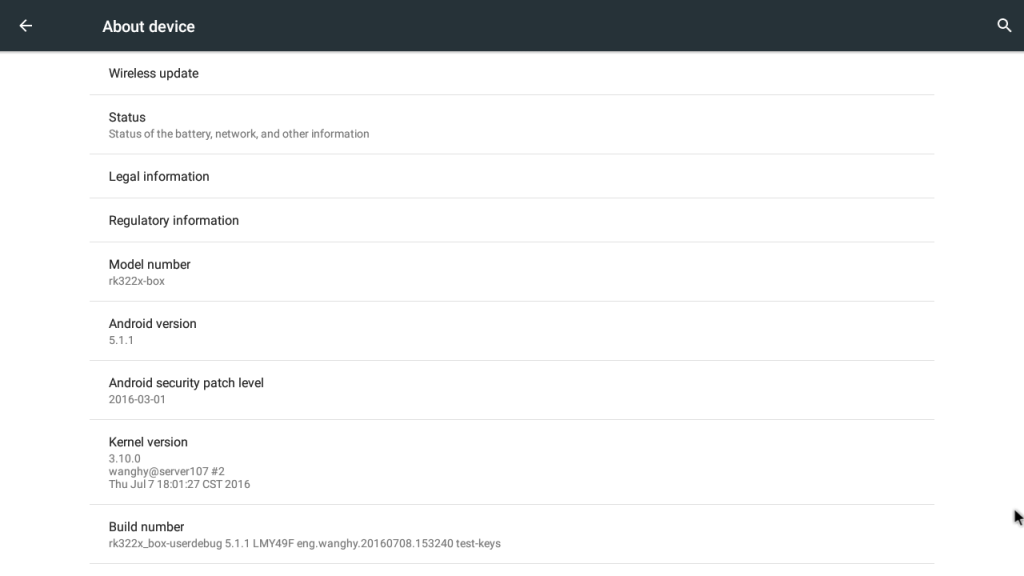Tap the Kernel version label

pos(148,442)
